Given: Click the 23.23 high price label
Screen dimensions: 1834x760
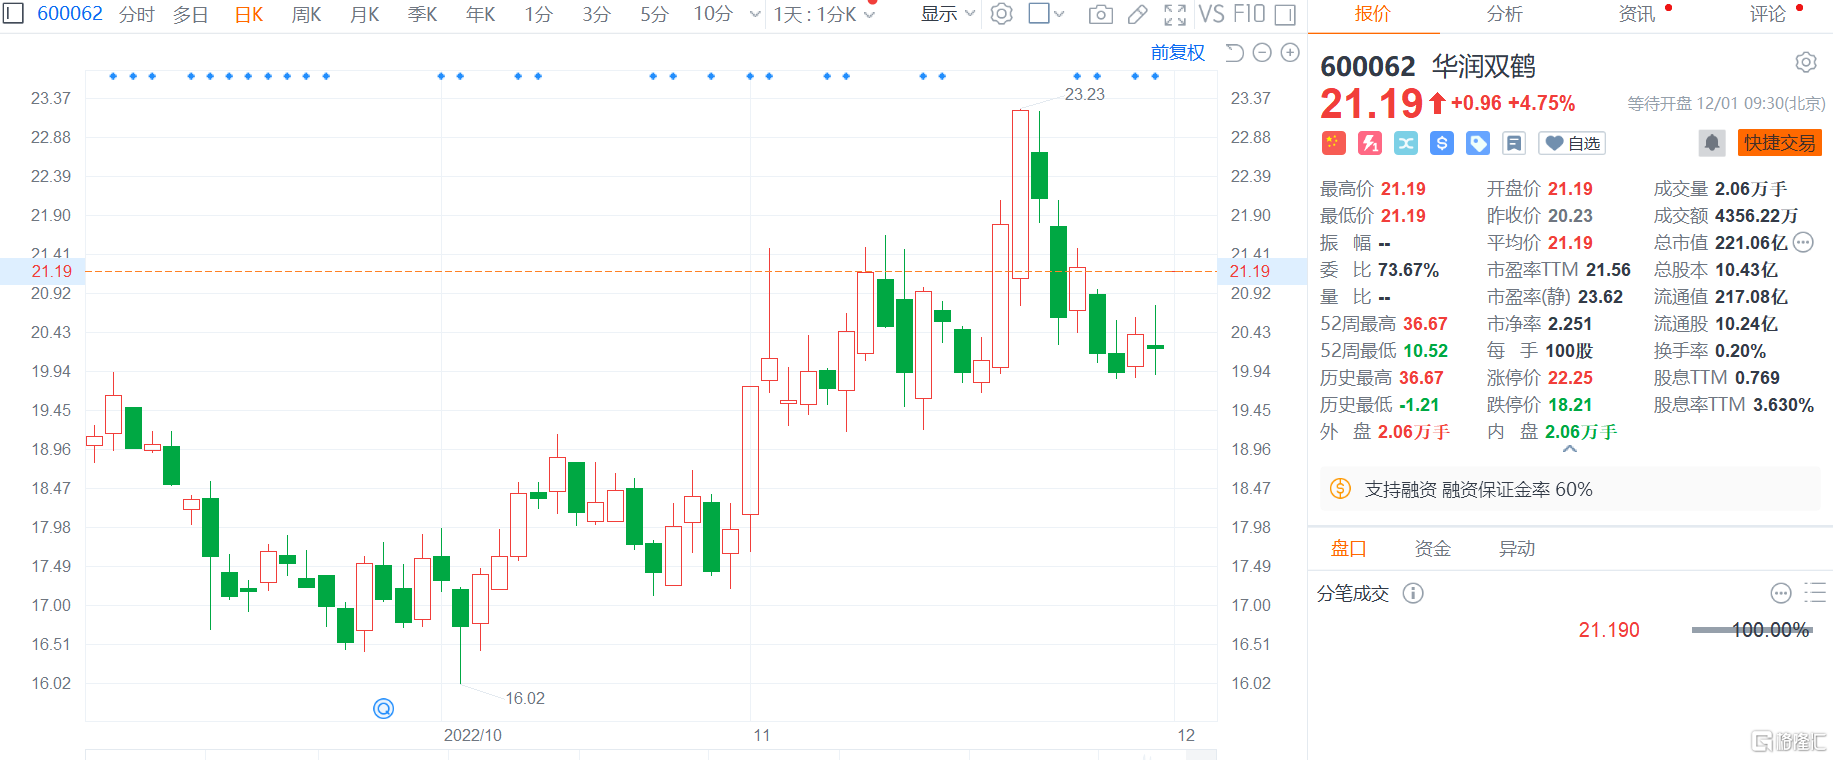Looking at the screenshot, I should [1085, 94].
